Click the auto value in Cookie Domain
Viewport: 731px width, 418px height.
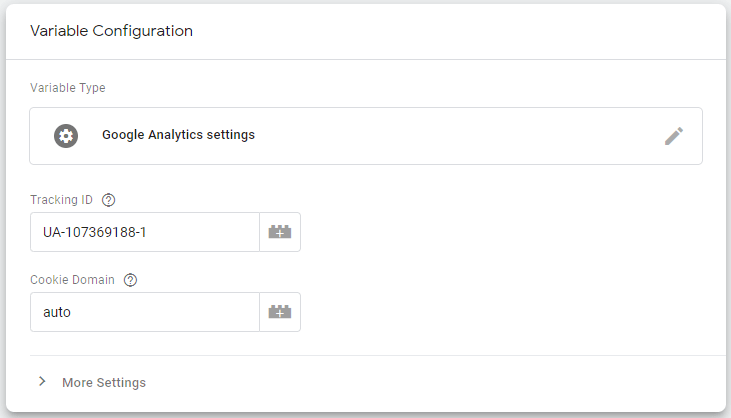click(x=57, y=313)
